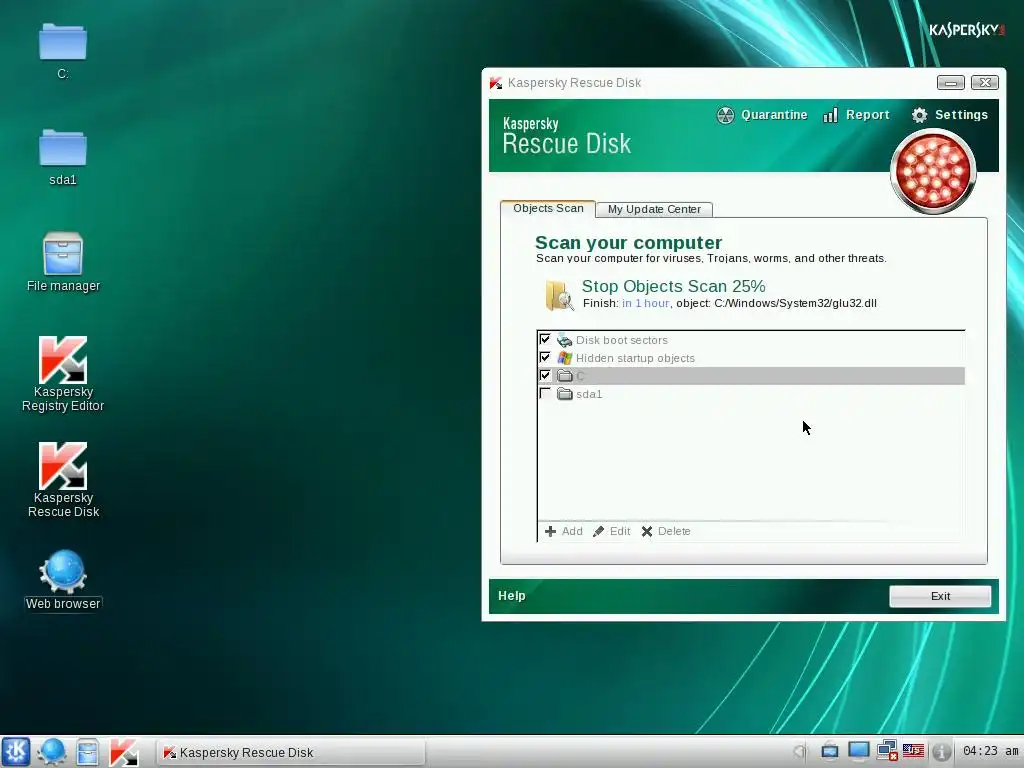Click the red protection status indicator
Viewport: 1024px width, 768px height.
[x=933, y=171]
